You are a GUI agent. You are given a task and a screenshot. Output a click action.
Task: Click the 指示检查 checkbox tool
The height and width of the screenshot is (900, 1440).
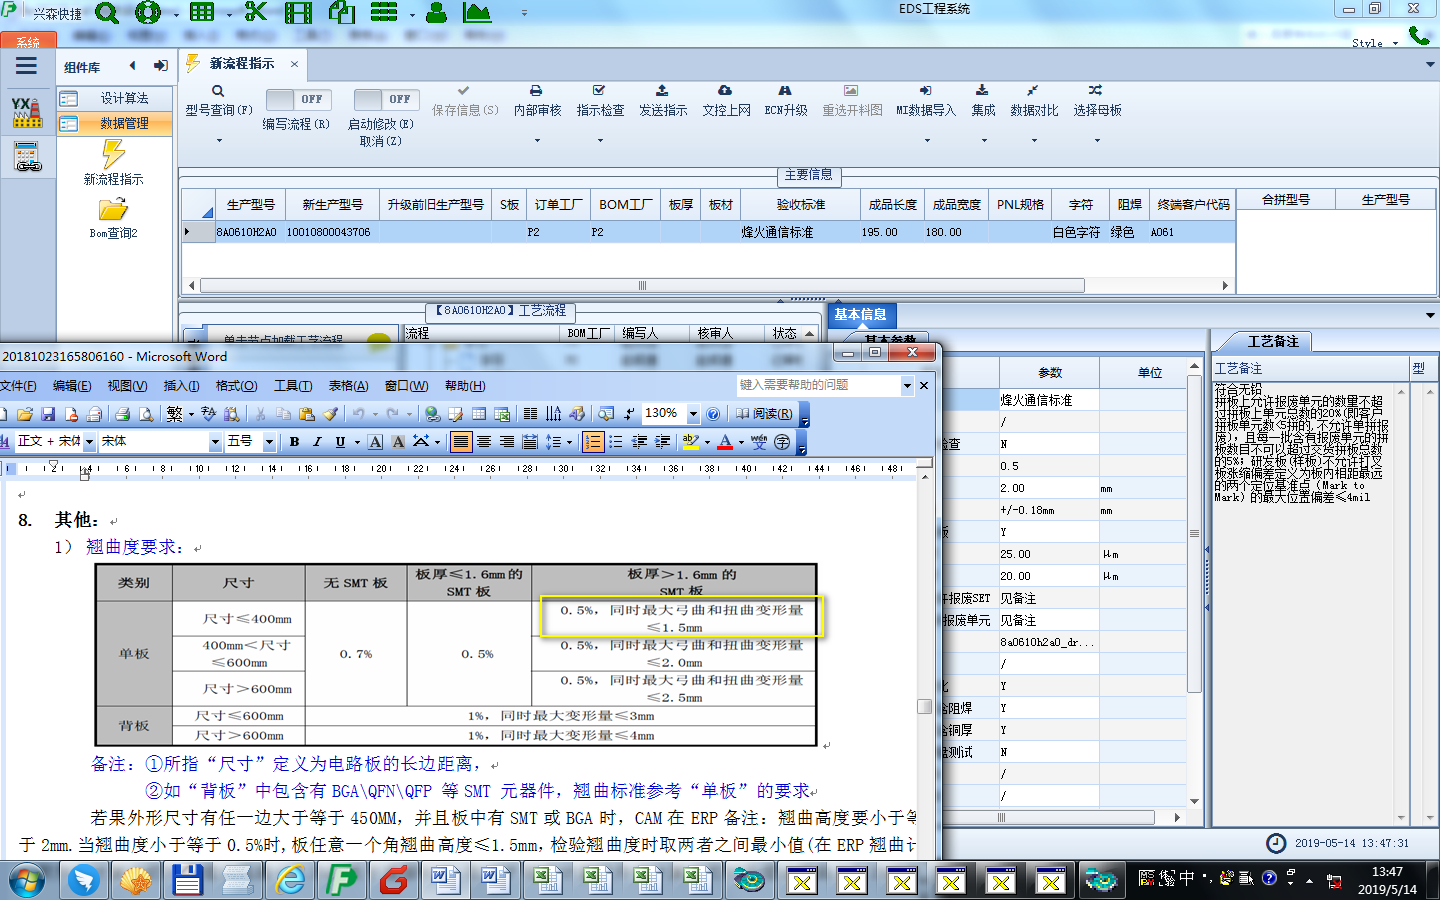(600, 101)
